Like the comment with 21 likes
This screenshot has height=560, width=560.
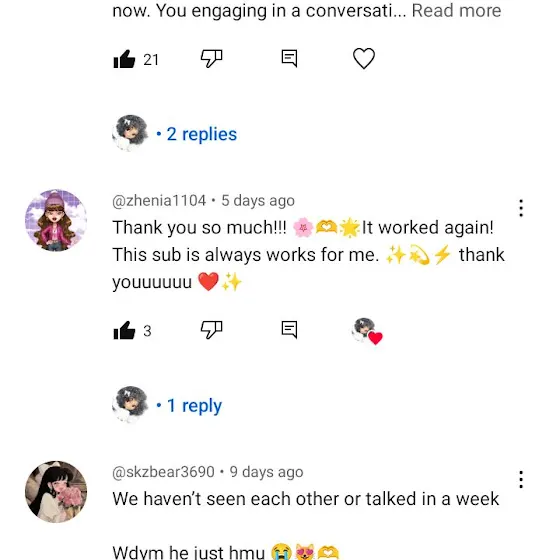124,59
